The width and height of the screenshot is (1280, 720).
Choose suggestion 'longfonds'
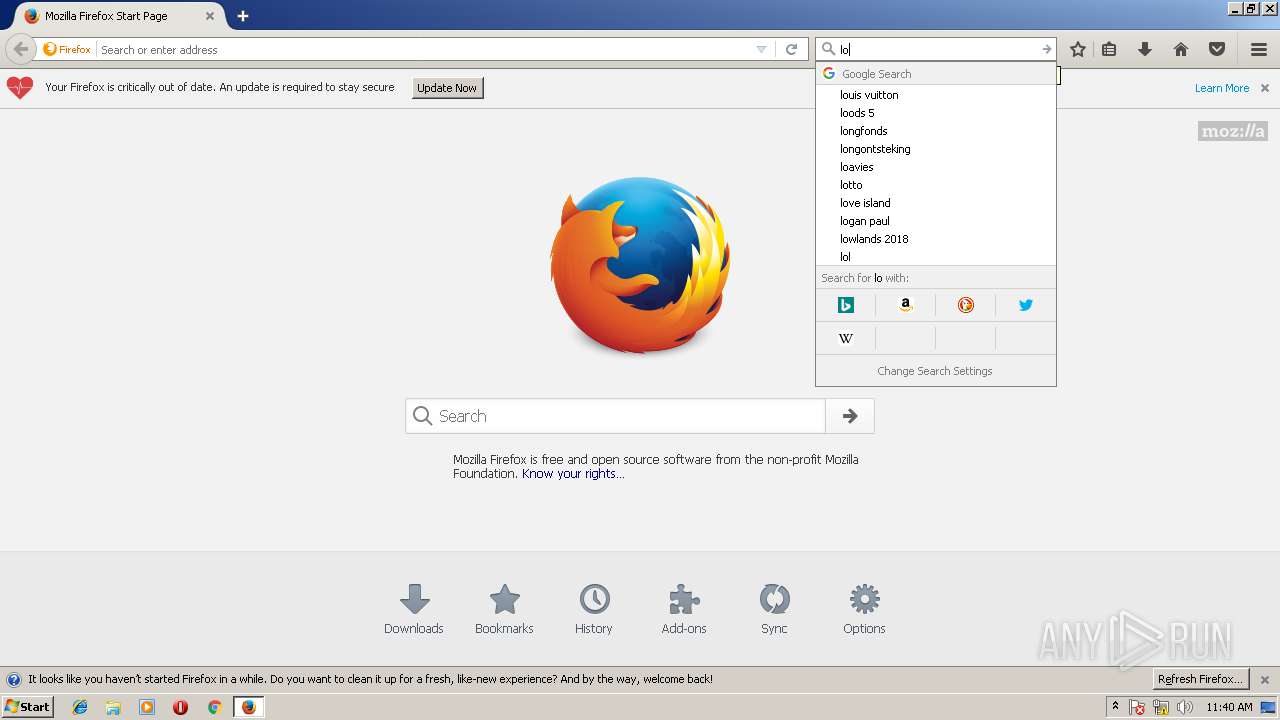tap(936, 131)
